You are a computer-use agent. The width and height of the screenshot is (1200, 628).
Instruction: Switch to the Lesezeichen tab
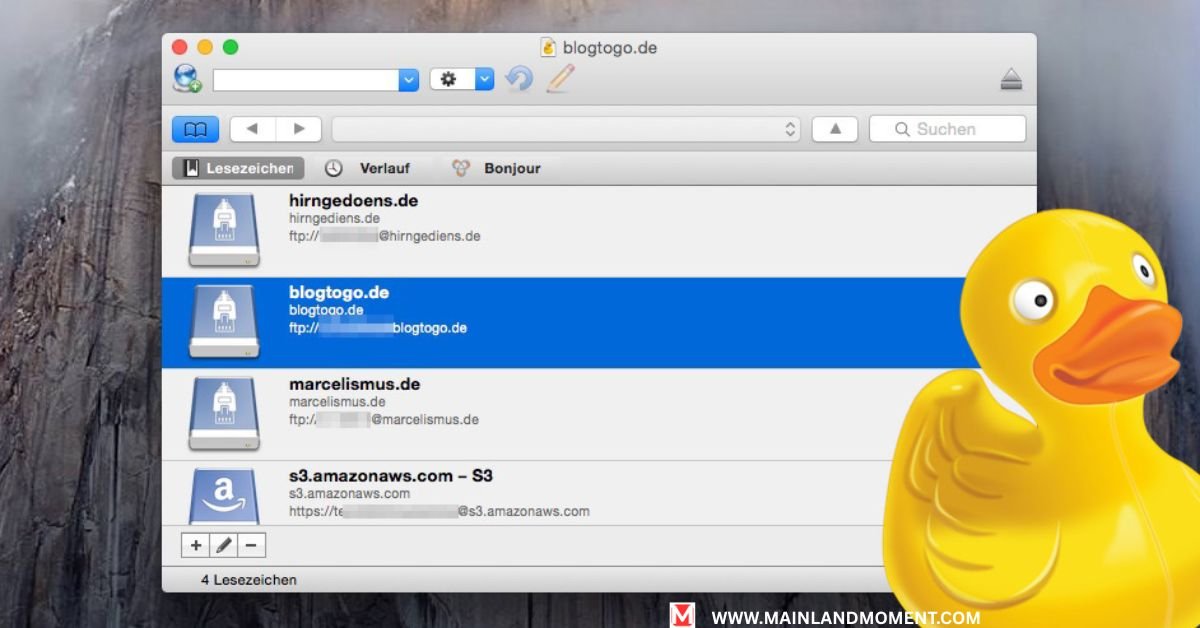tap(239, 168)
